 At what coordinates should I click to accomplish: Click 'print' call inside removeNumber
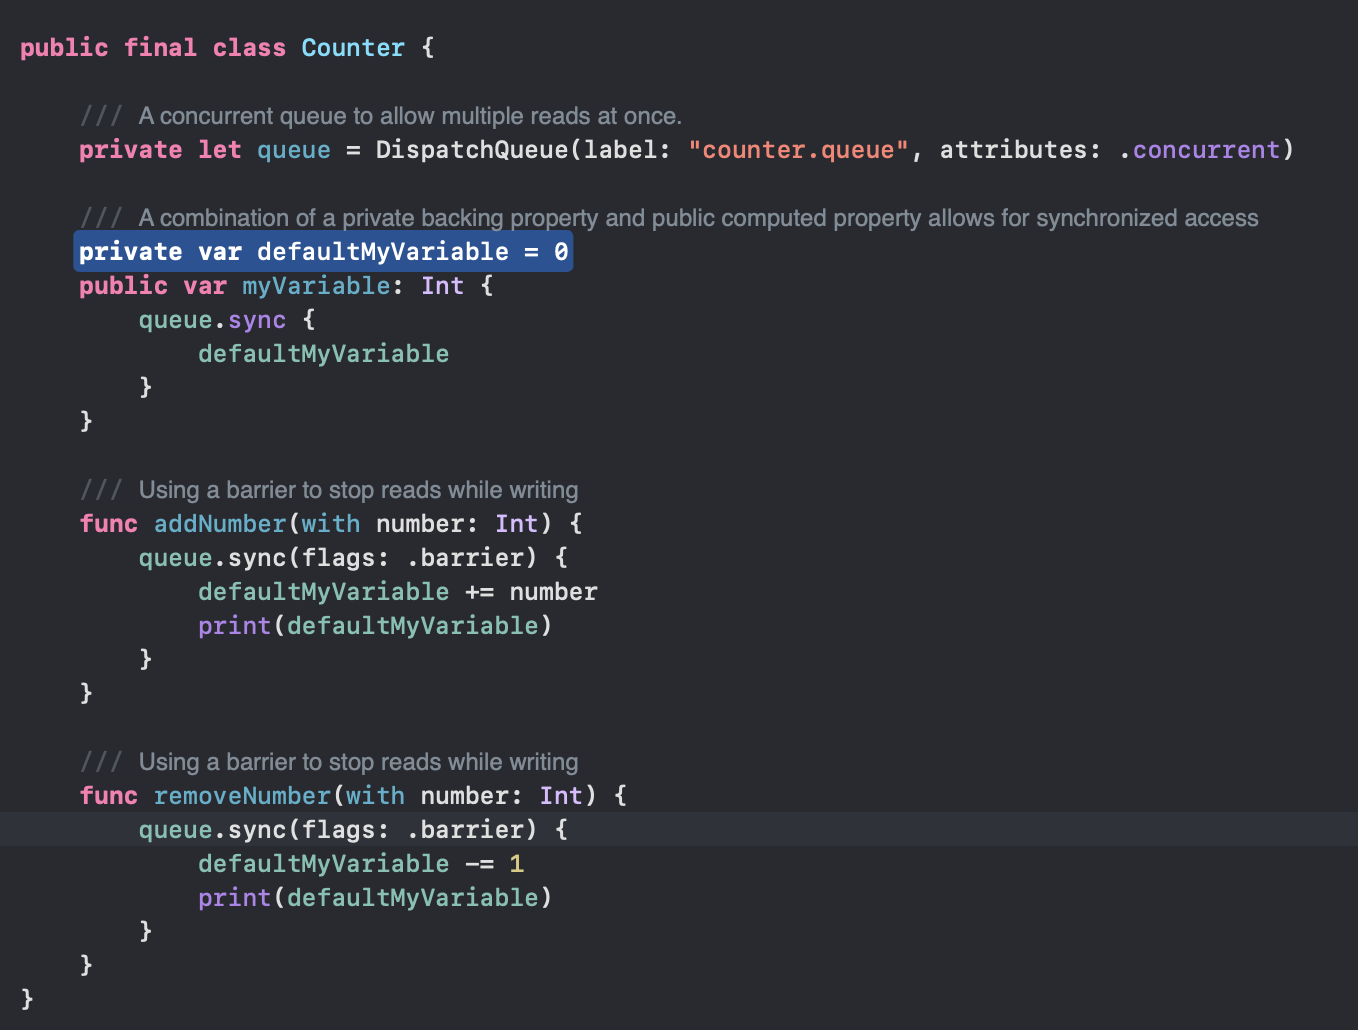point(234,898)
